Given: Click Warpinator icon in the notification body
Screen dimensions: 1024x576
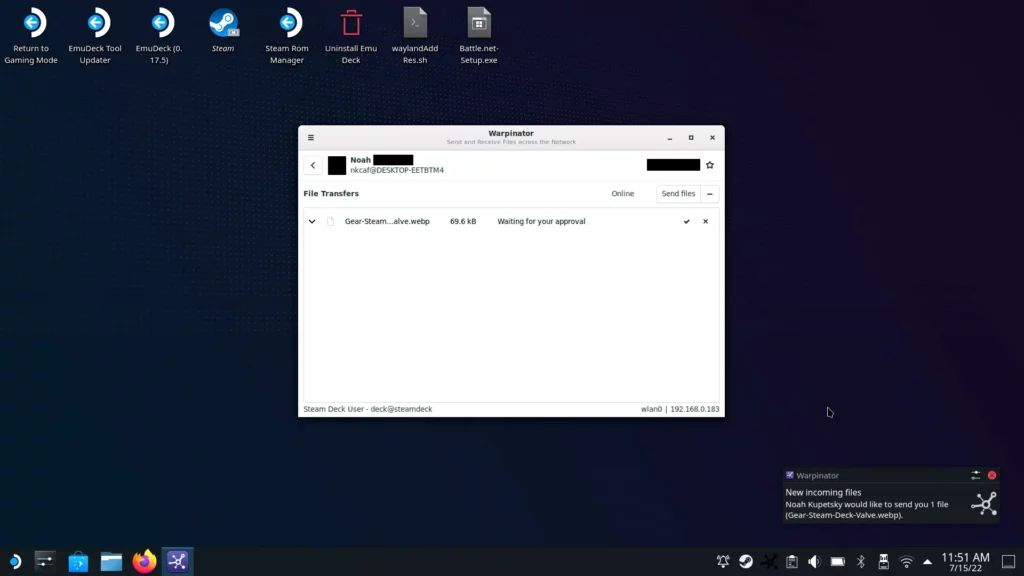Looking at the screenshot, I should click(984, 504).
